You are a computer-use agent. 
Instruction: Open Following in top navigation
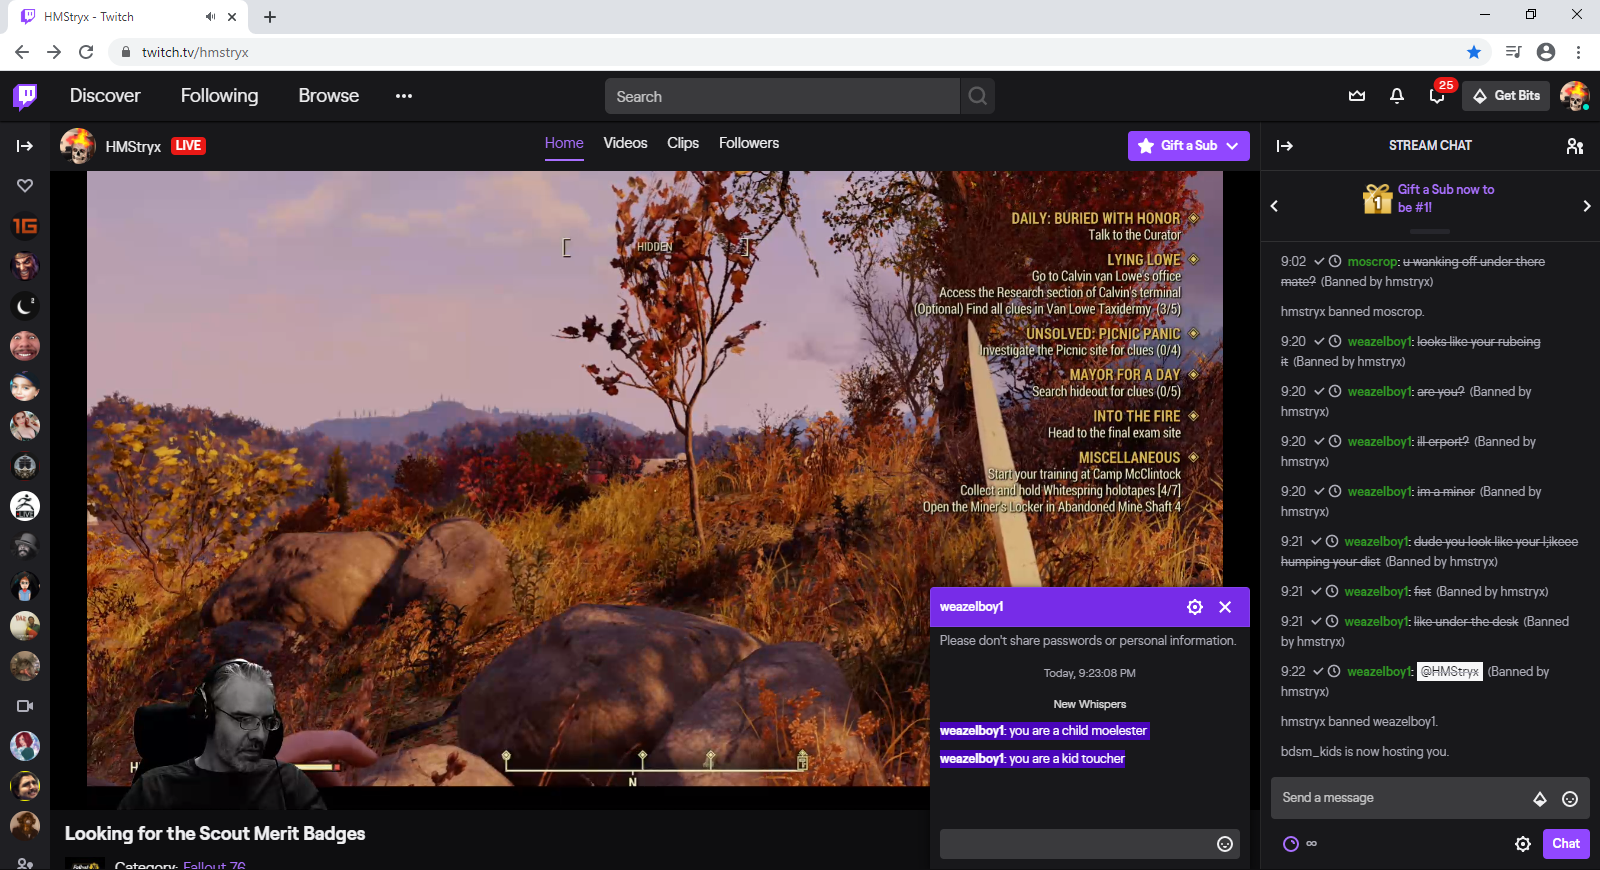coord(219,96)
